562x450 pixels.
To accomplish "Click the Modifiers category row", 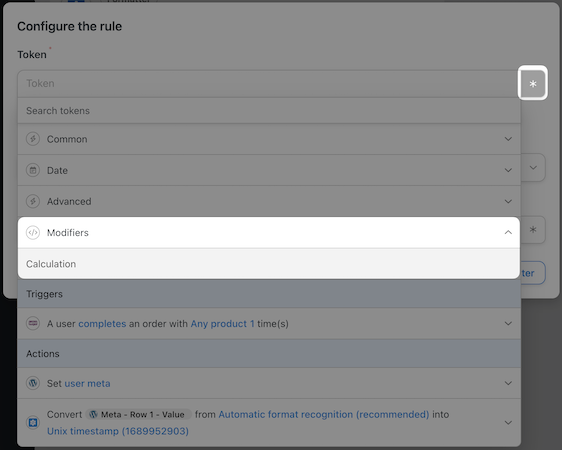I will 269,233.
